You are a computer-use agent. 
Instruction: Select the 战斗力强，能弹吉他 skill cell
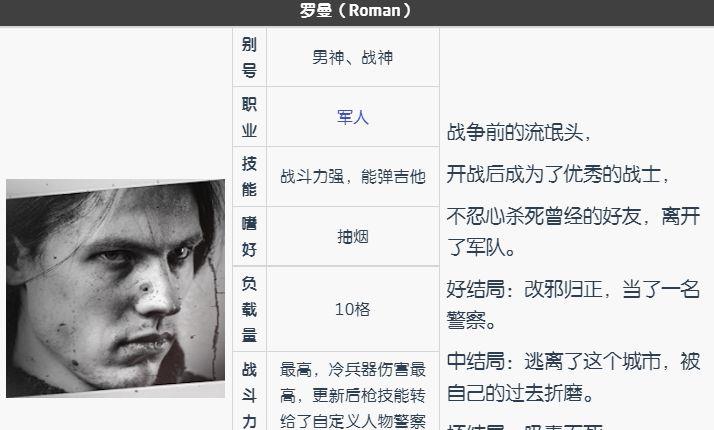coord(353,176)
